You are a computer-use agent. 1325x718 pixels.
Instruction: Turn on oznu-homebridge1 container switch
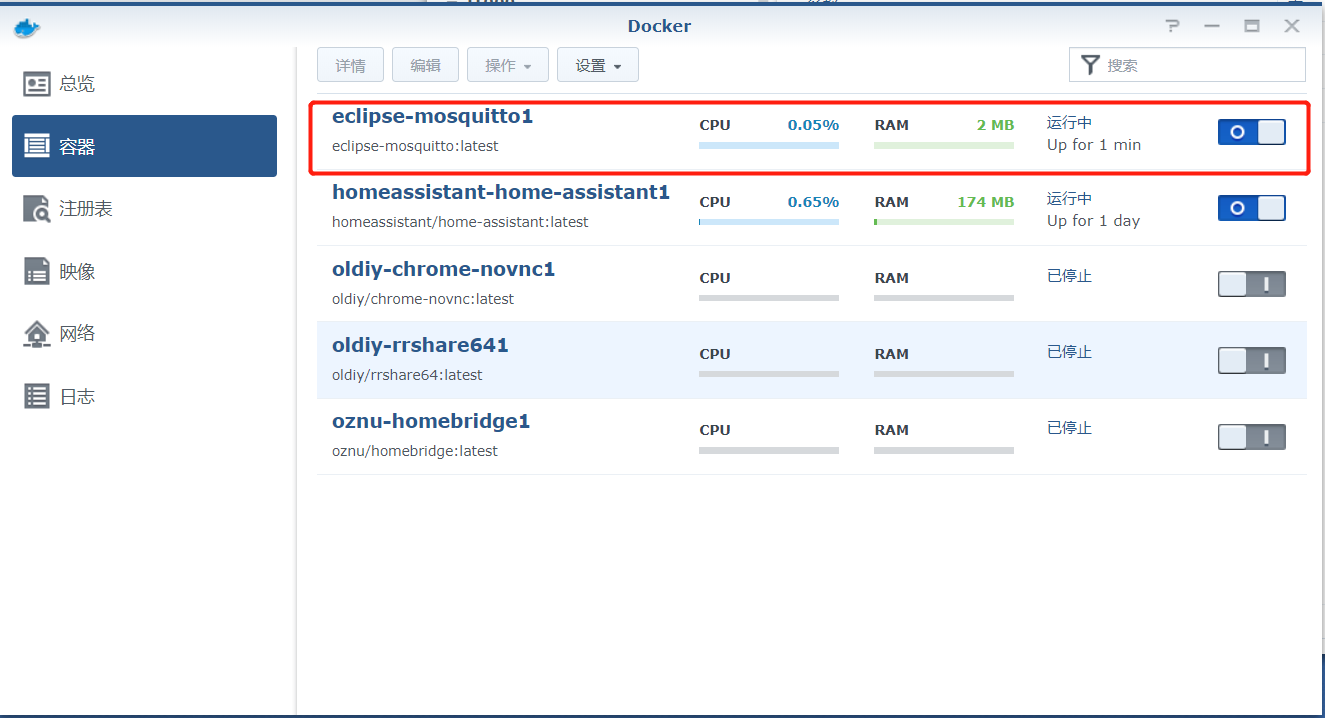pos(1251,437)
